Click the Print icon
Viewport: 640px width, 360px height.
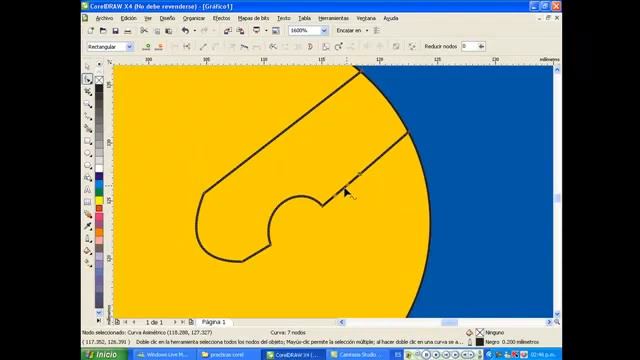128,31
